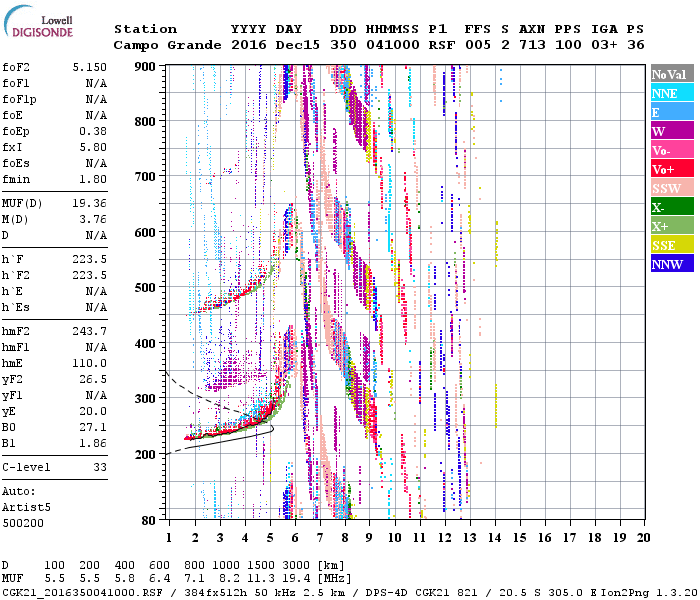Click the foEs N/A value
This screenshot has height=600, width=700.
(x=96, y=163)
